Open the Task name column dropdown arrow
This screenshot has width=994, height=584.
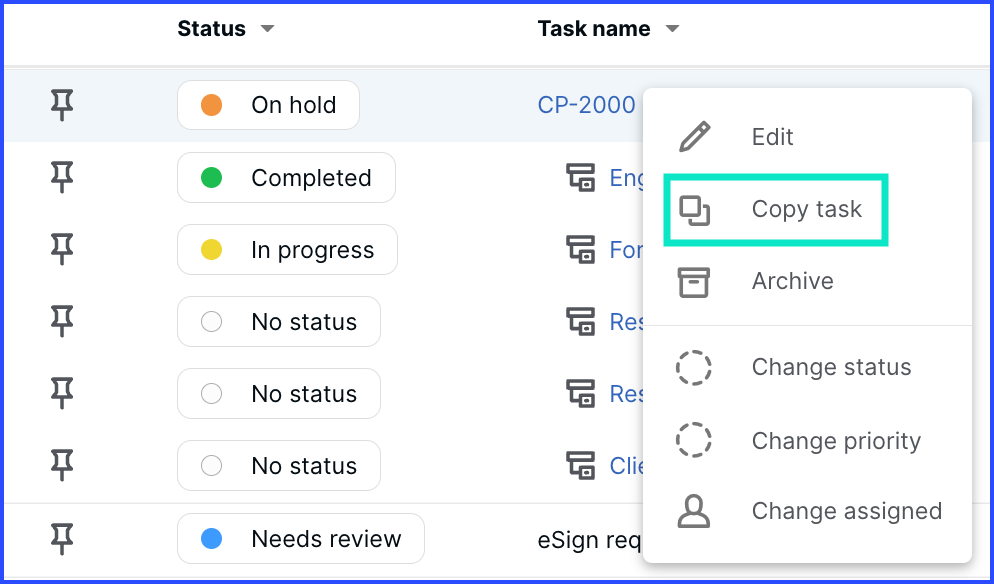click(673, 29)
